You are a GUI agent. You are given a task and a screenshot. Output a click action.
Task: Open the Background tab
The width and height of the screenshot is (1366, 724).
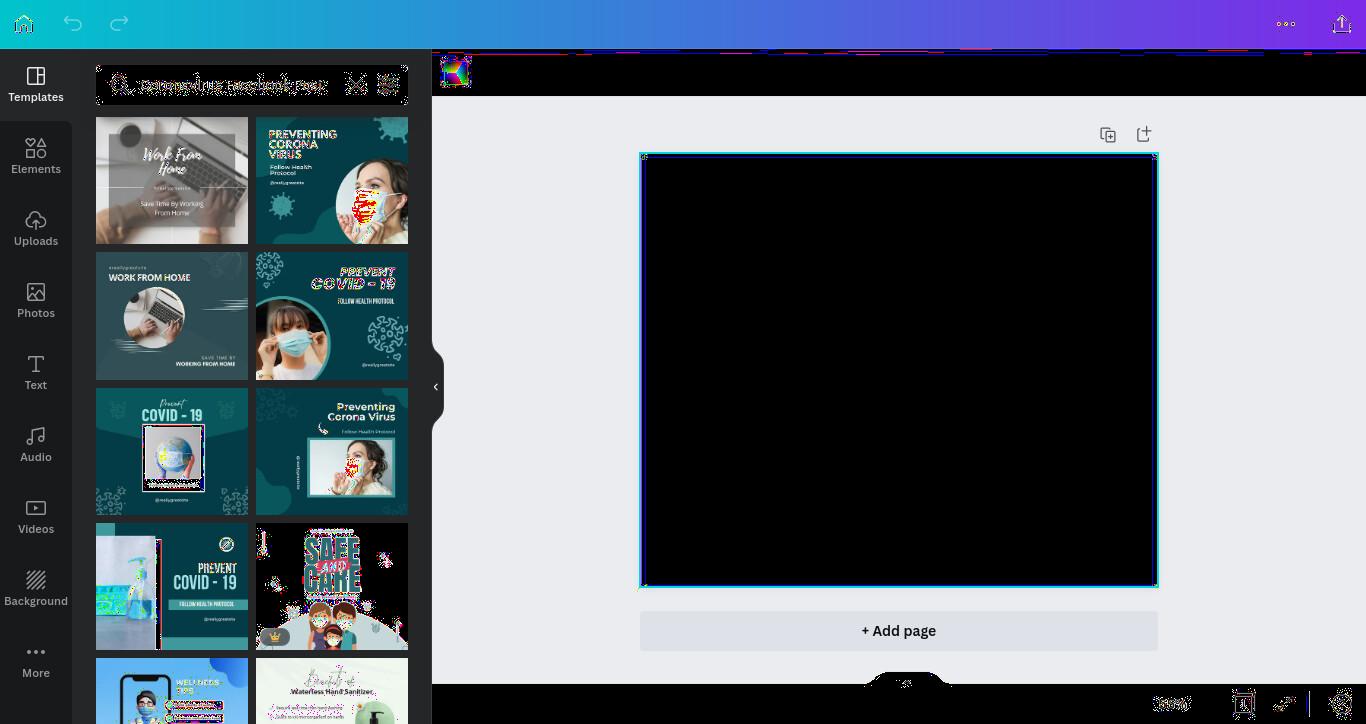[36, 589]
